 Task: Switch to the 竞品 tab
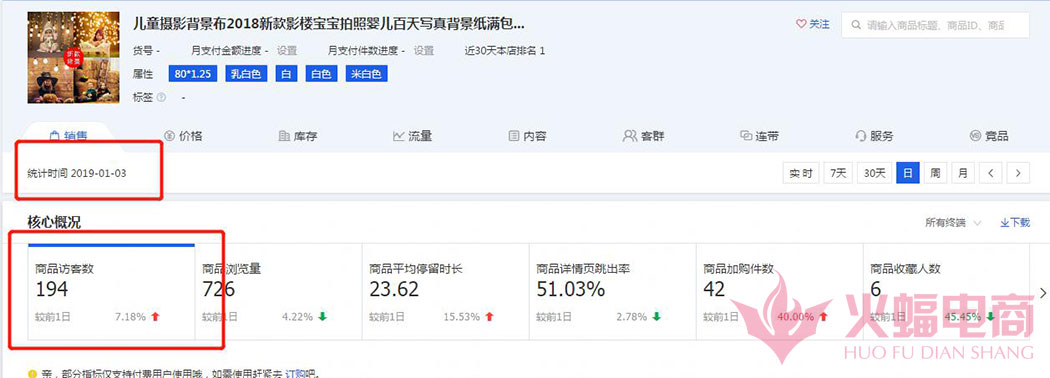click(x=989, y=136)
